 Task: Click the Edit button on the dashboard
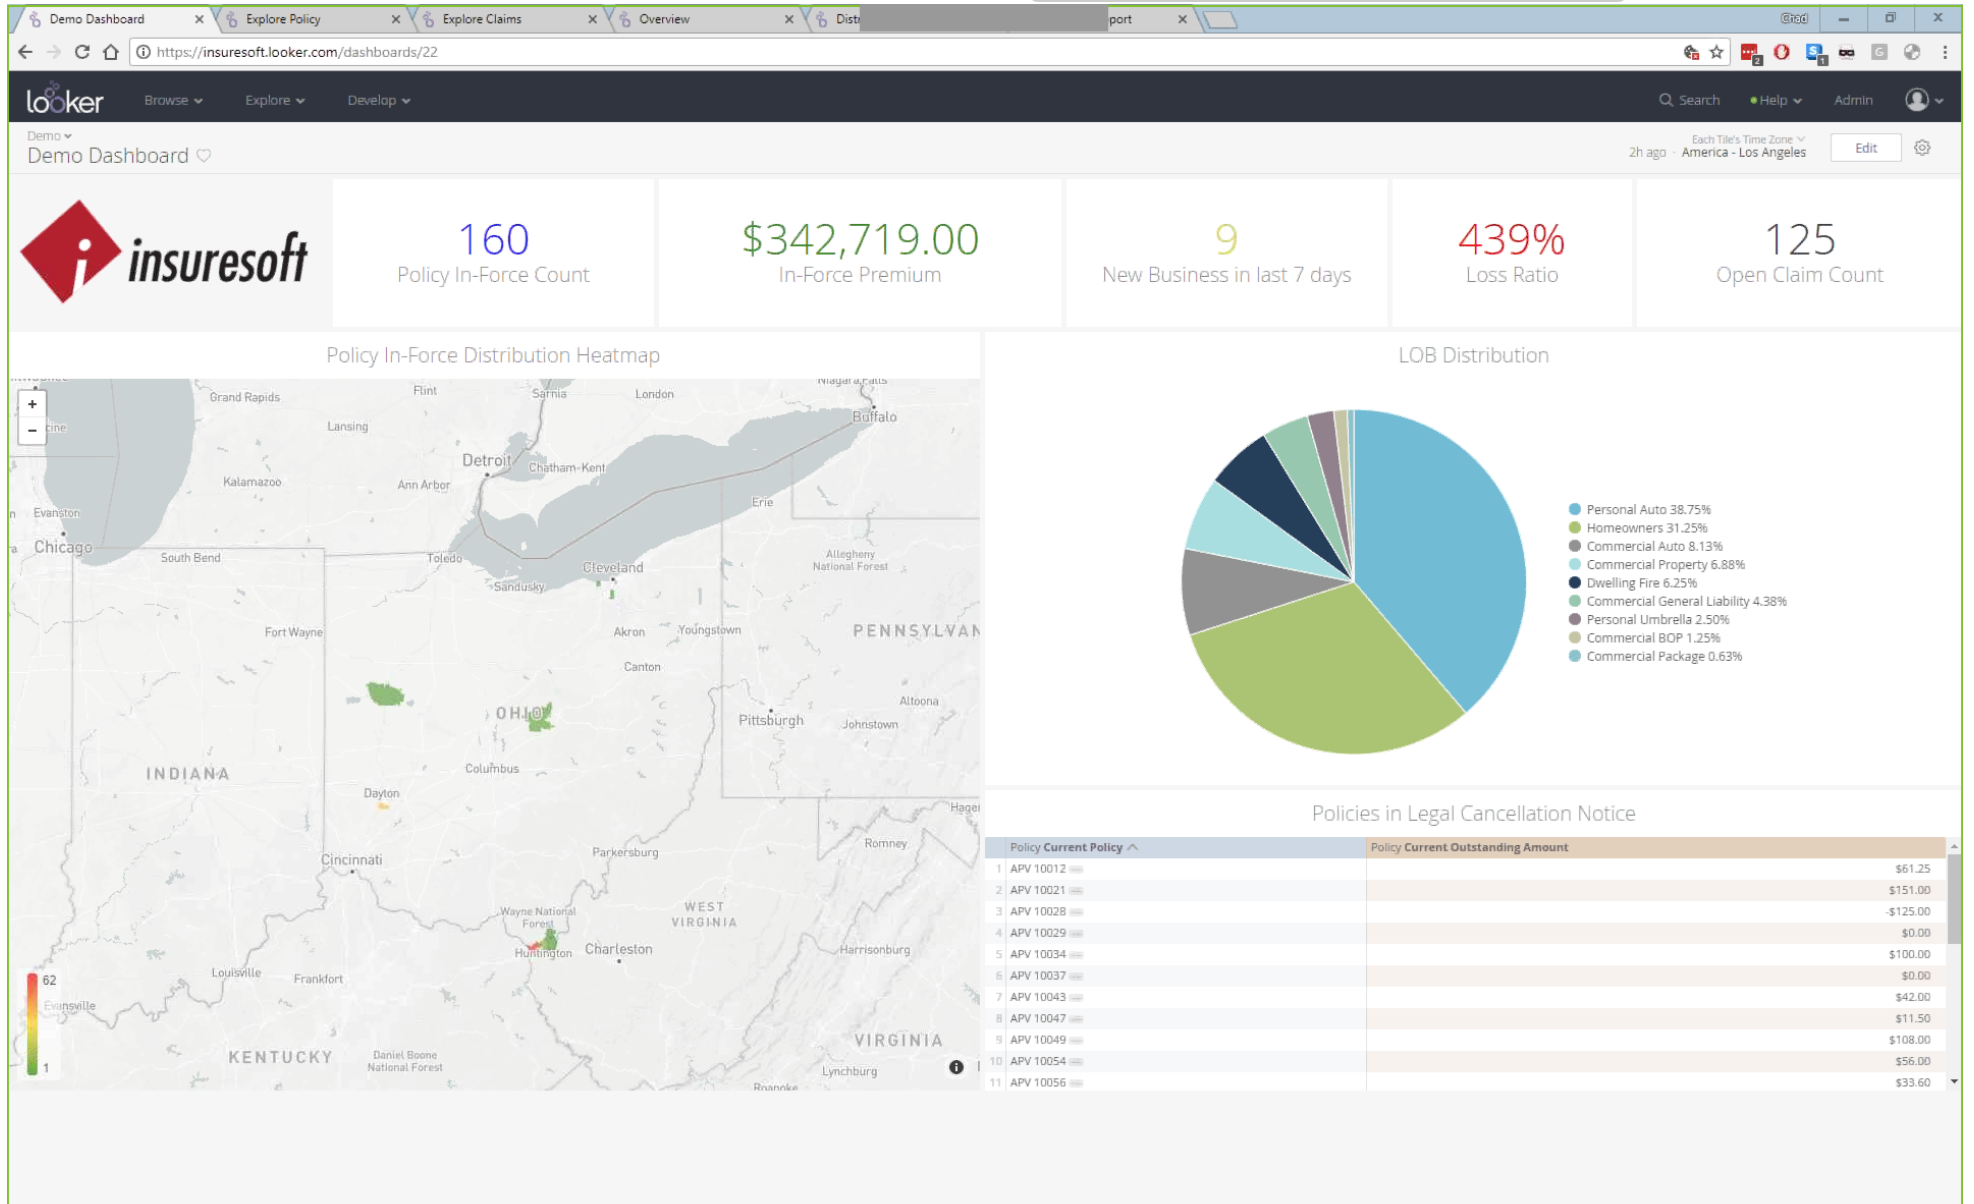coord(1865,147)
